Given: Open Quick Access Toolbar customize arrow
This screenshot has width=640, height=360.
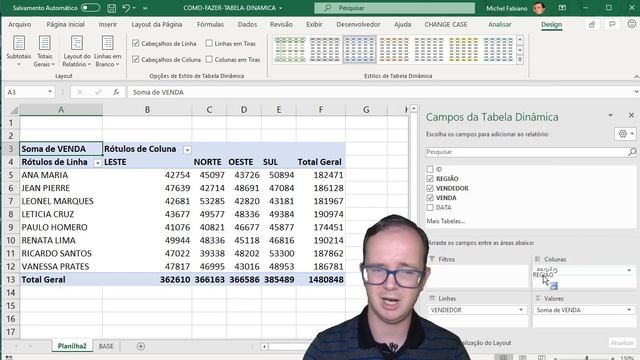Looking at the screenshot, I should [145, 8].
